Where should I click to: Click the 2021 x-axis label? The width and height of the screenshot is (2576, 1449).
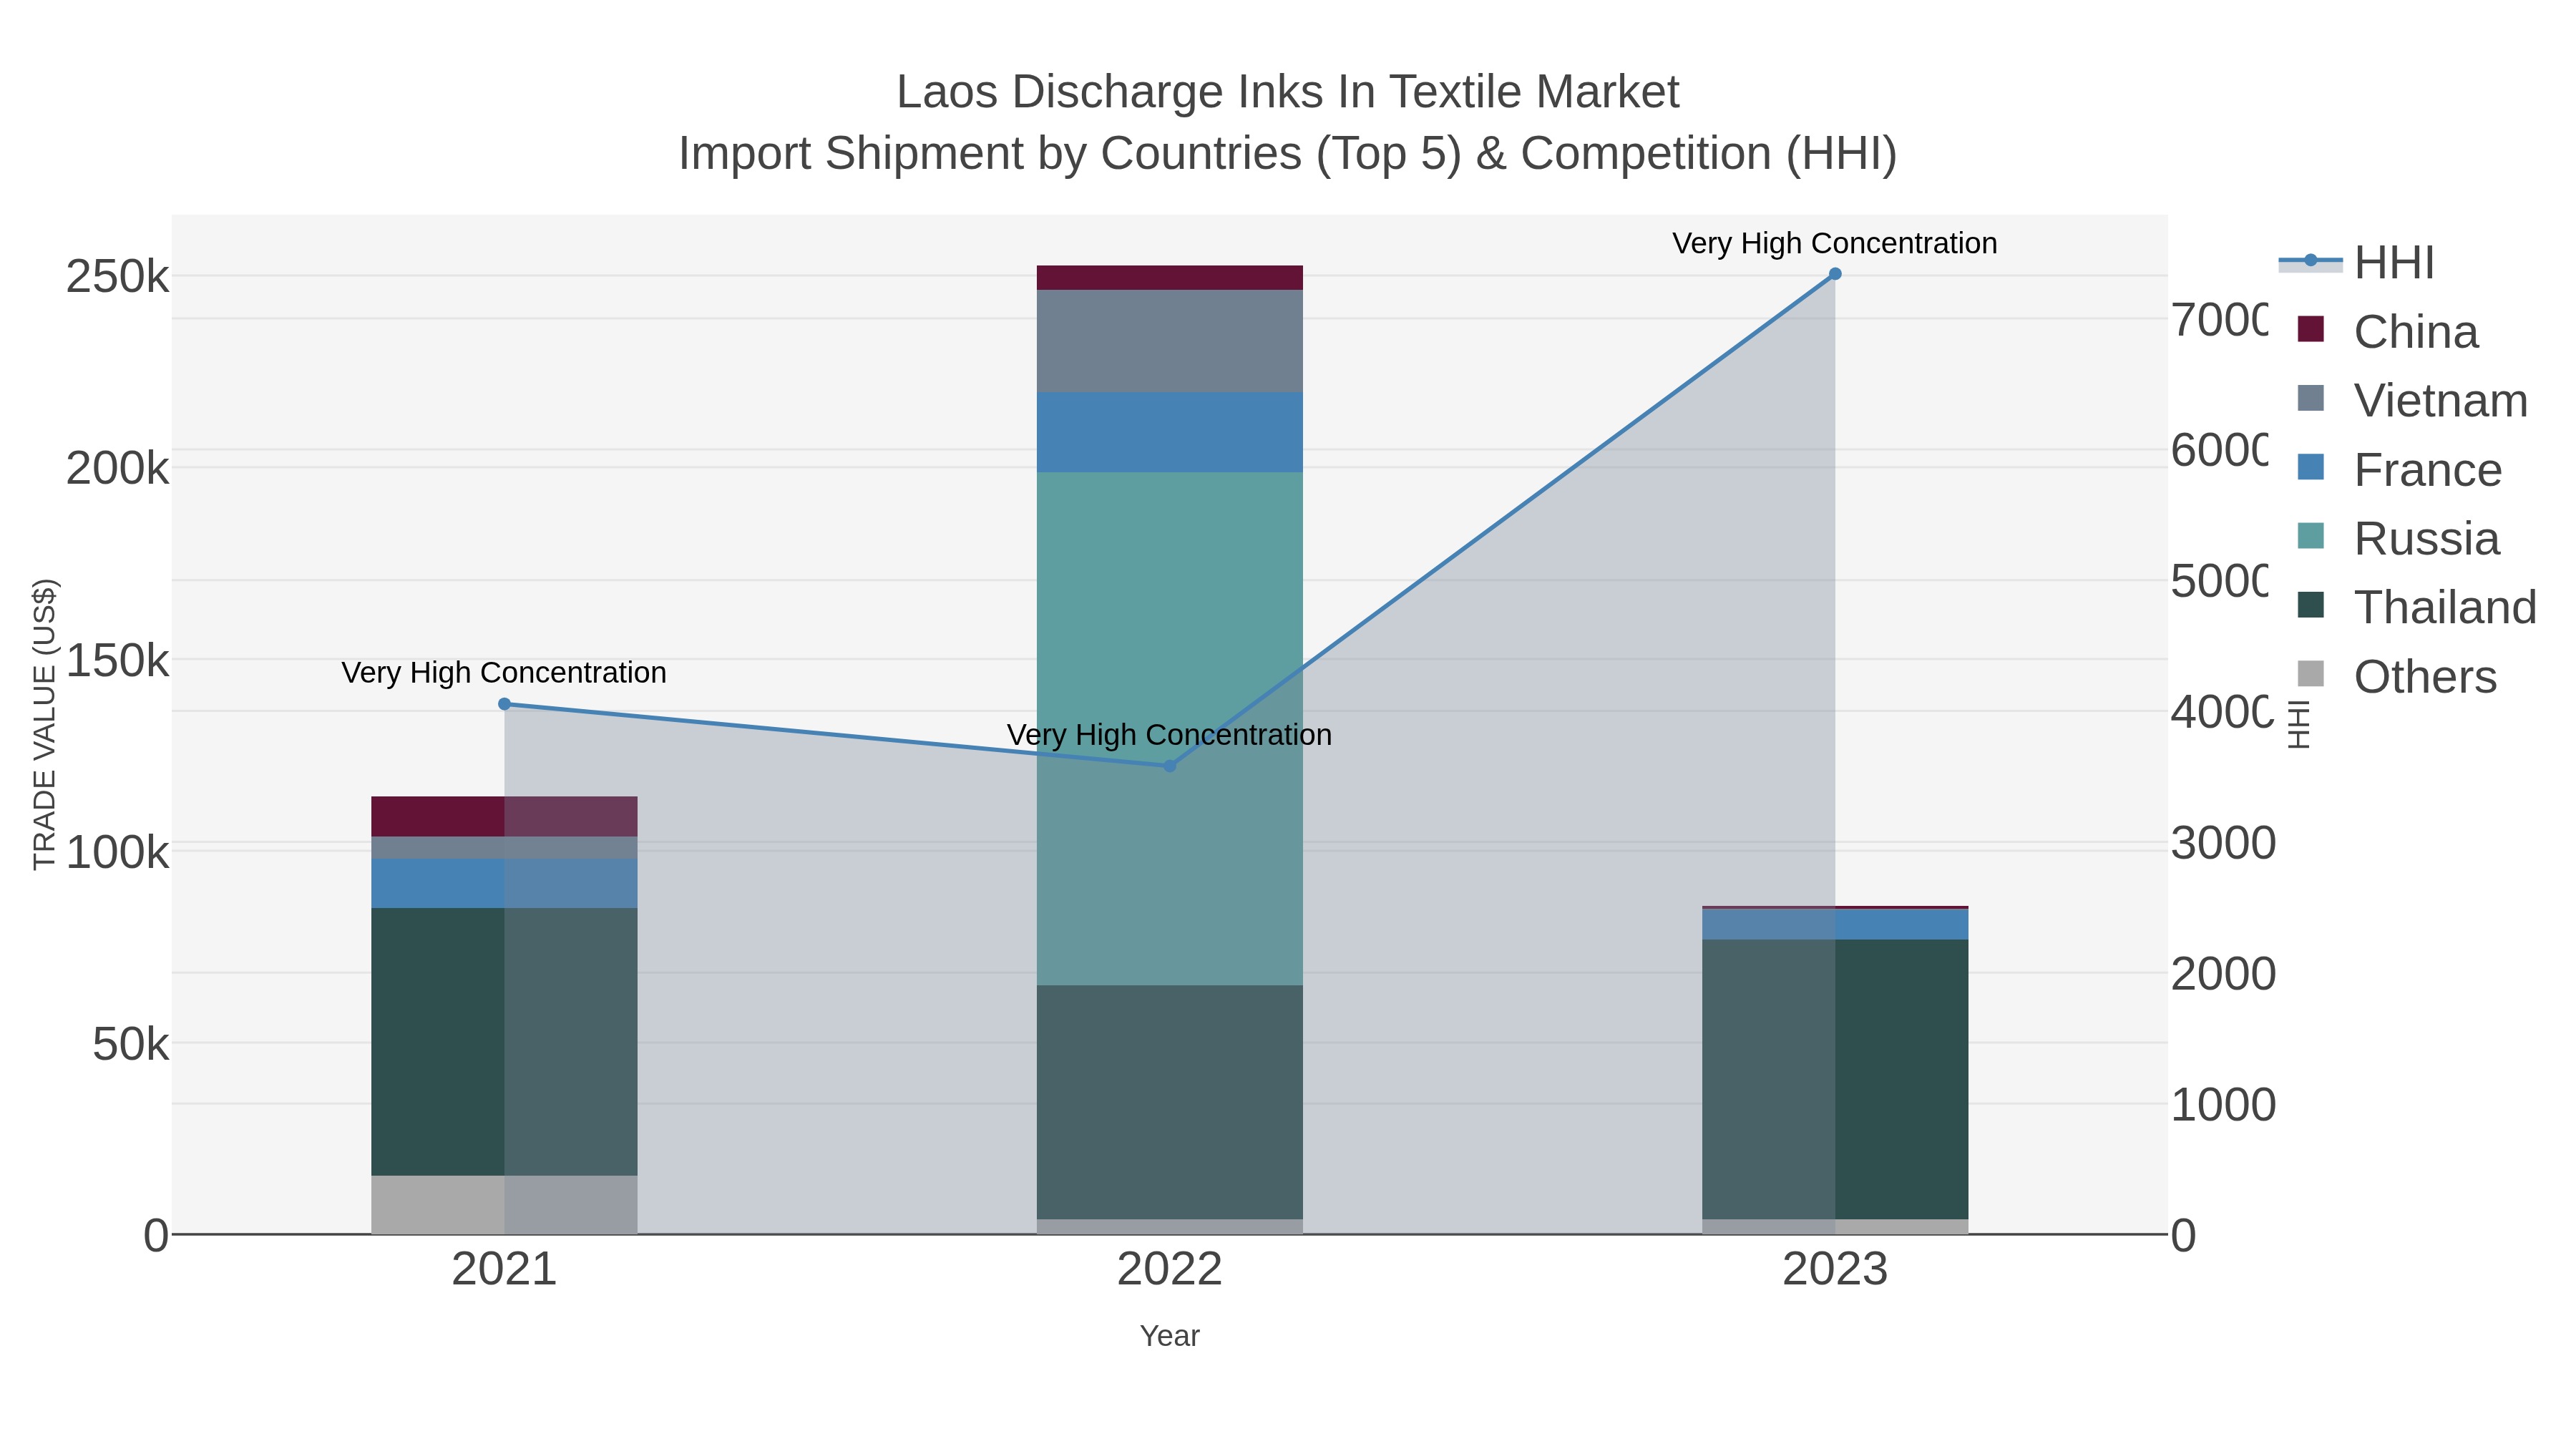(504, 1269)
